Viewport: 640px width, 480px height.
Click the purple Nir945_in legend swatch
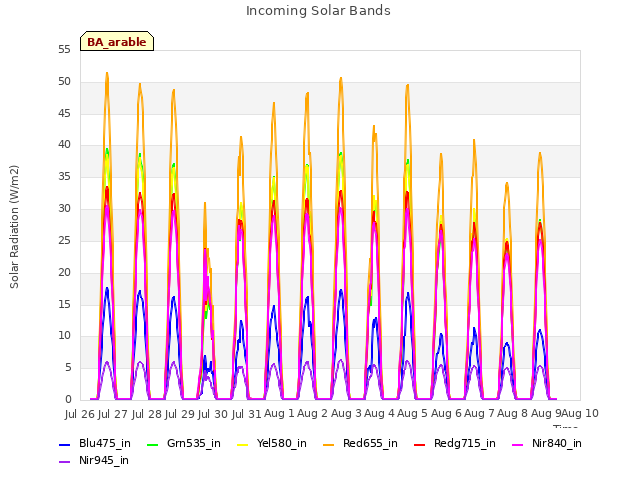(64, 462)
